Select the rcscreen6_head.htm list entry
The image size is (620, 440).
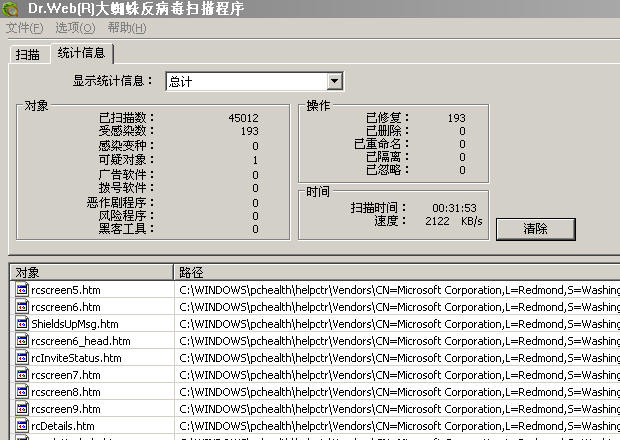tap(81, 341)
